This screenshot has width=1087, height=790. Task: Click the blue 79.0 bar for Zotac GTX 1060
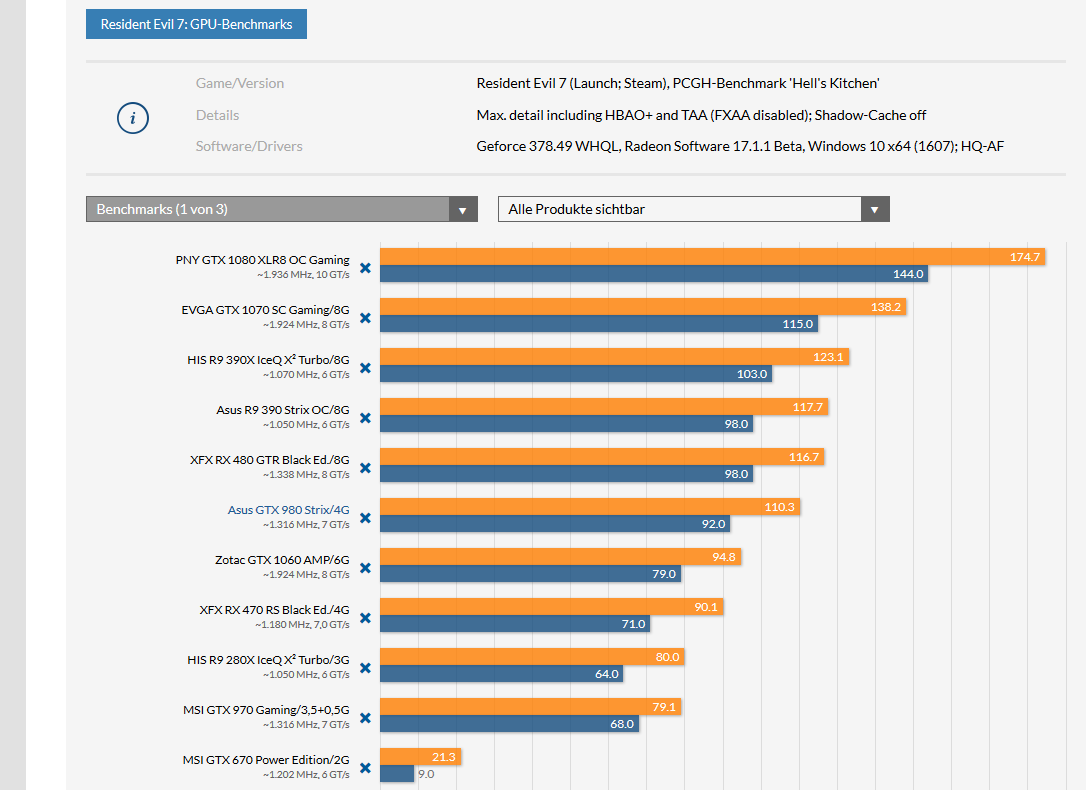click(x=530, y=574)
